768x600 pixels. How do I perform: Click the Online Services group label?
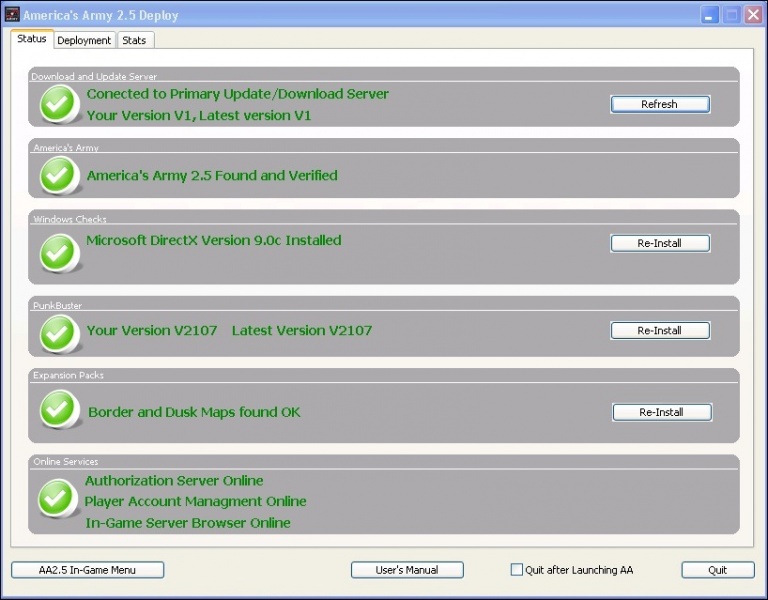click(66, 461)
